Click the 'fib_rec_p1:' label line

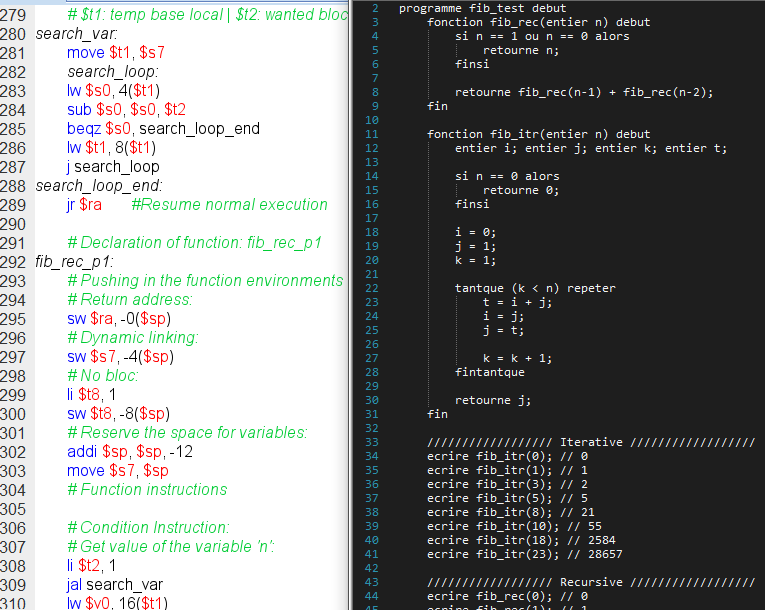(x=74, y=262)
